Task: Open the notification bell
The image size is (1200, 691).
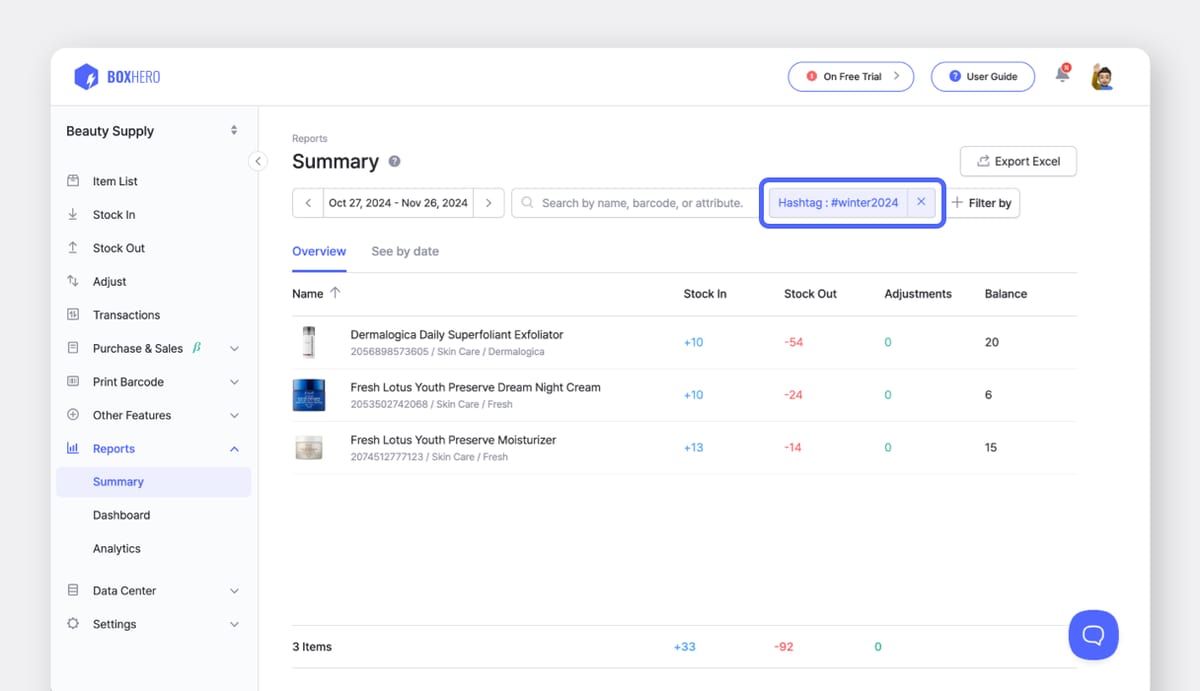Action: pyautogui.click(x=1062, y=75)
